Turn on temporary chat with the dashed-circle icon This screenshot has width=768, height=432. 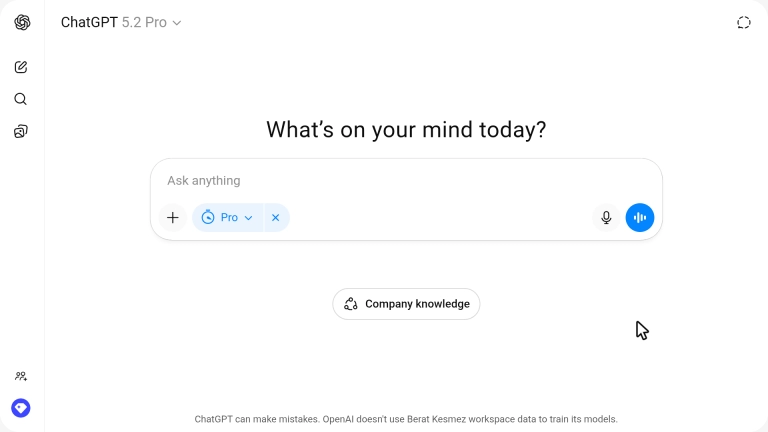(744, 22)
